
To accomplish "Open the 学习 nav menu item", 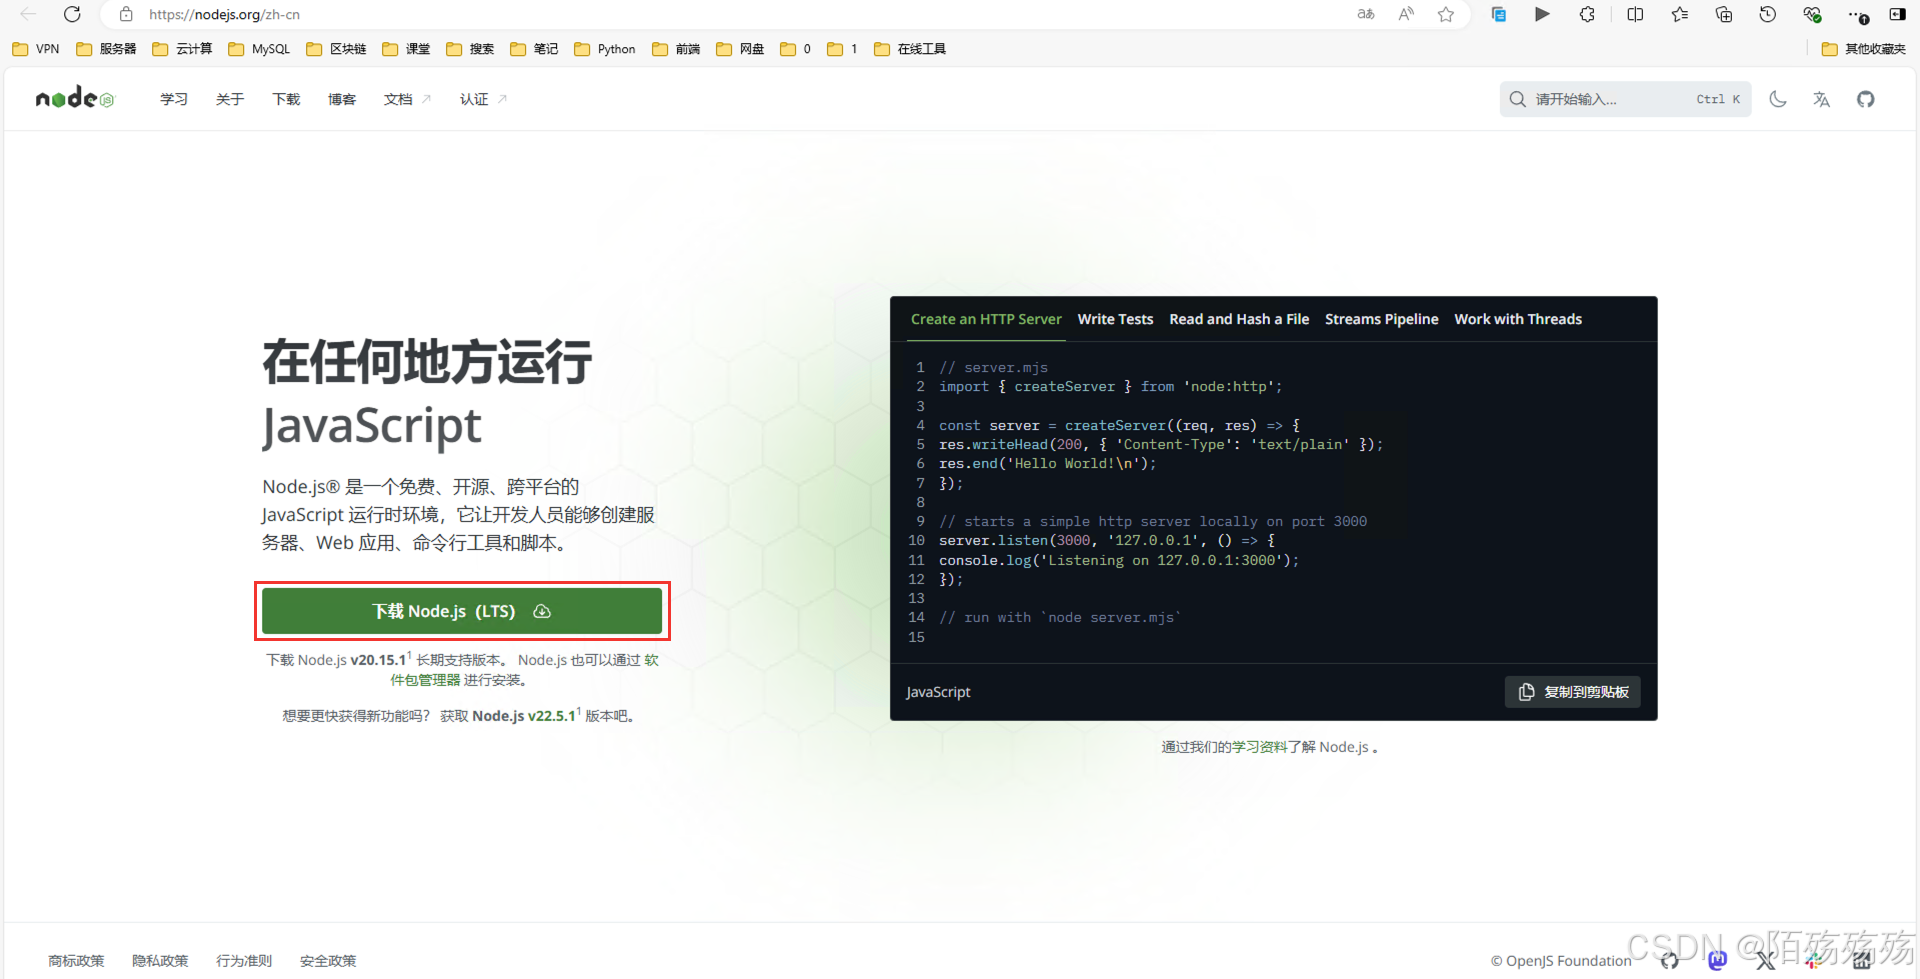I will 174,99.
